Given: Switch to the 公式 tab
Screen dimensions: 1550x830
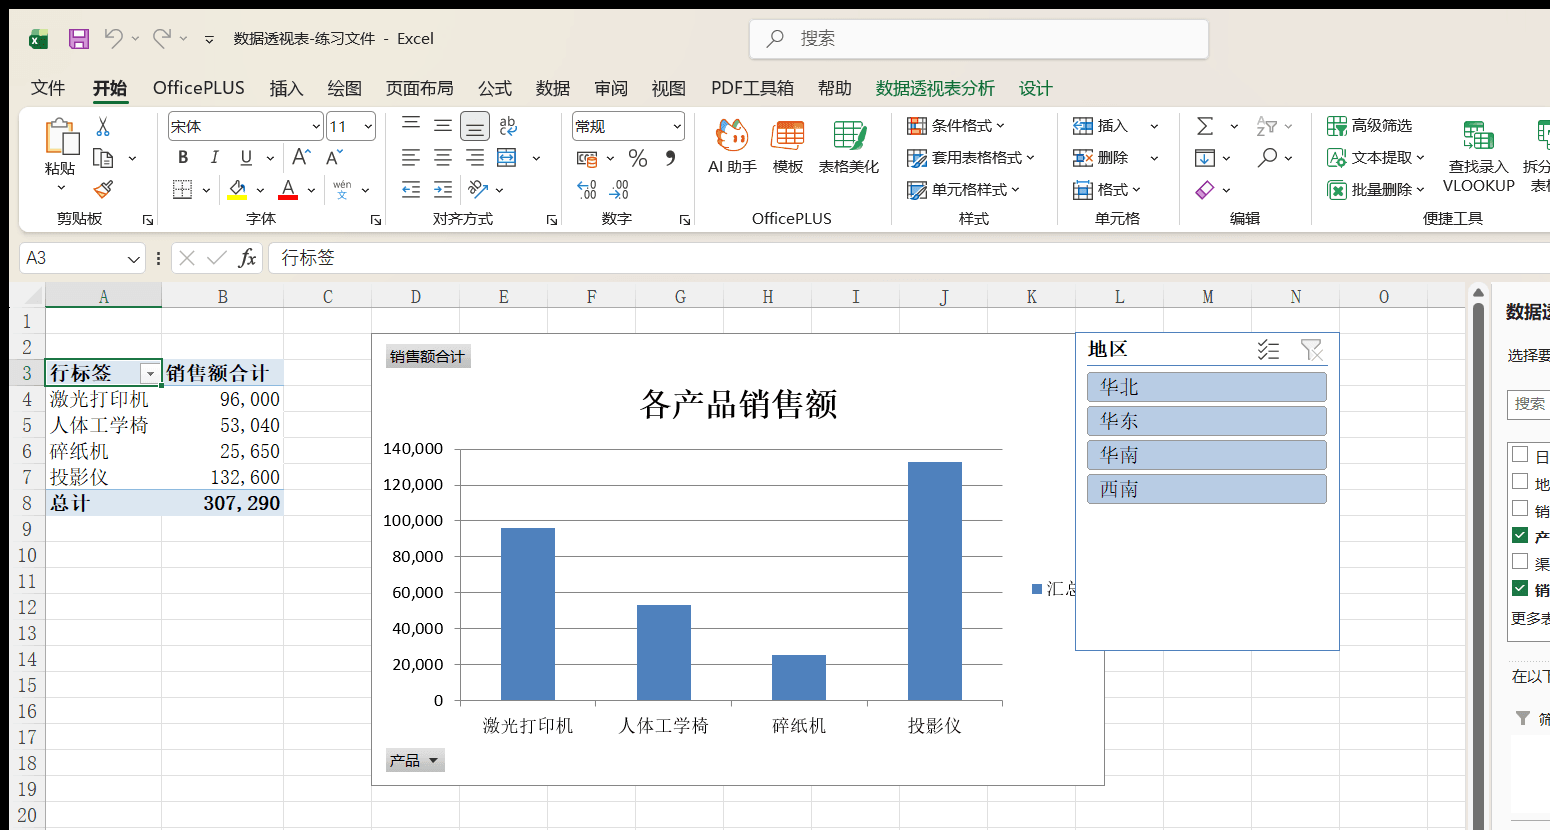Looking at the screenshot, I should pyautogui.click(x=495, y=88).
